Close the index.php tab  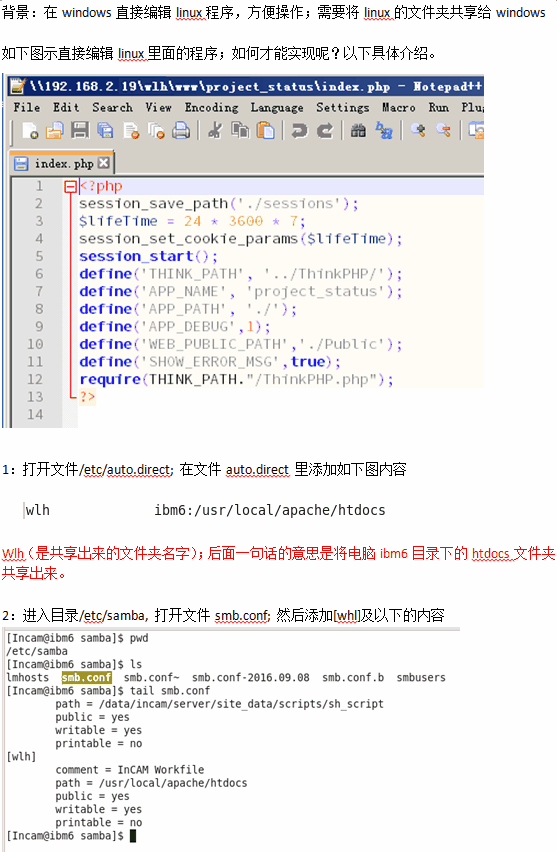[104, 163]
